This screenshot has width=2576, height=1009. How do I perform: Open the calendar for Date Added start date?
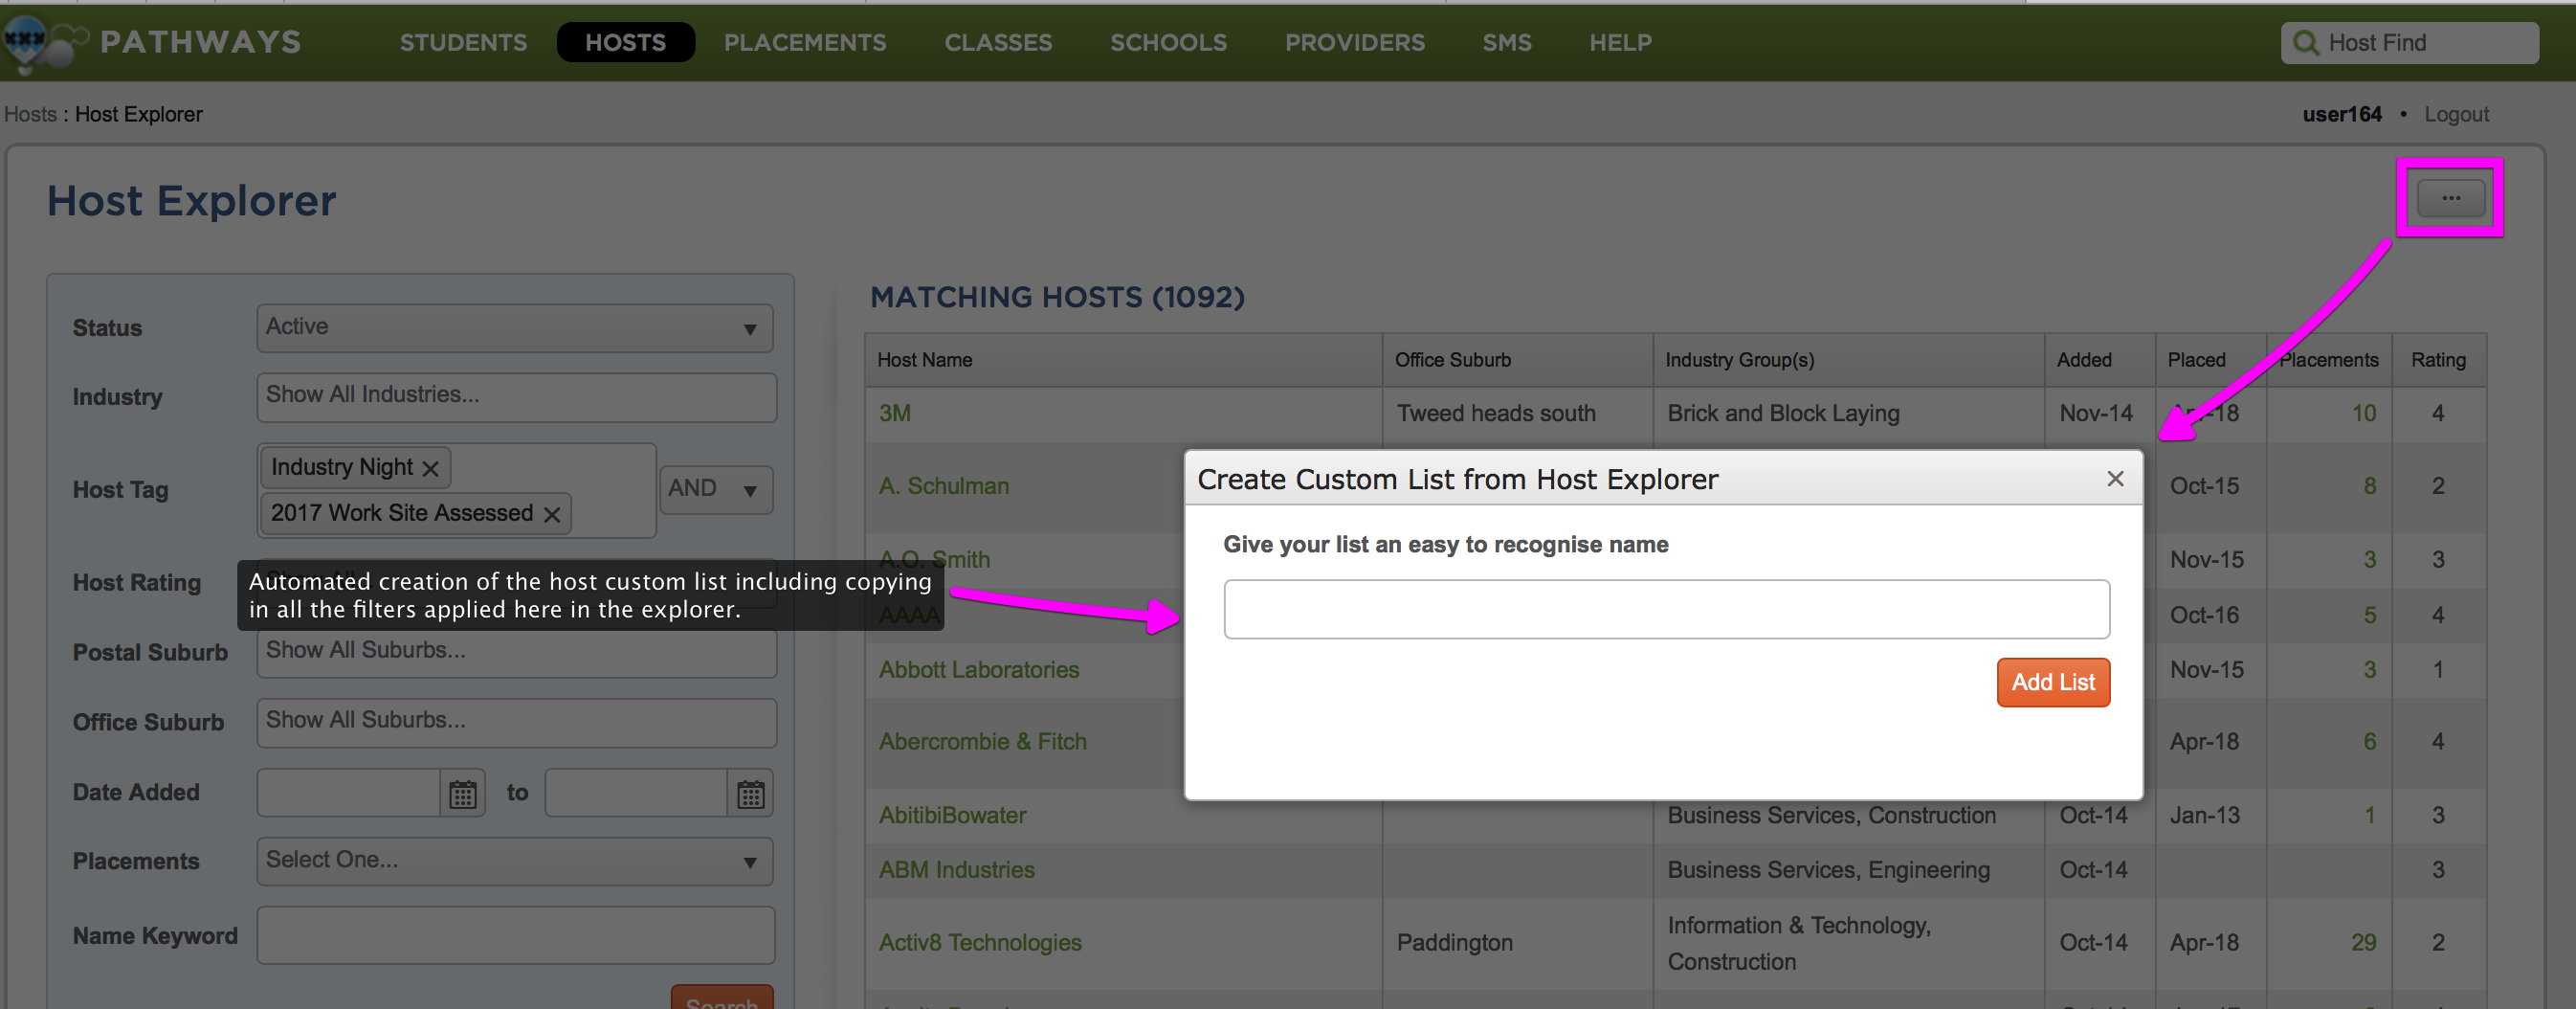click(x=461, y=792)
